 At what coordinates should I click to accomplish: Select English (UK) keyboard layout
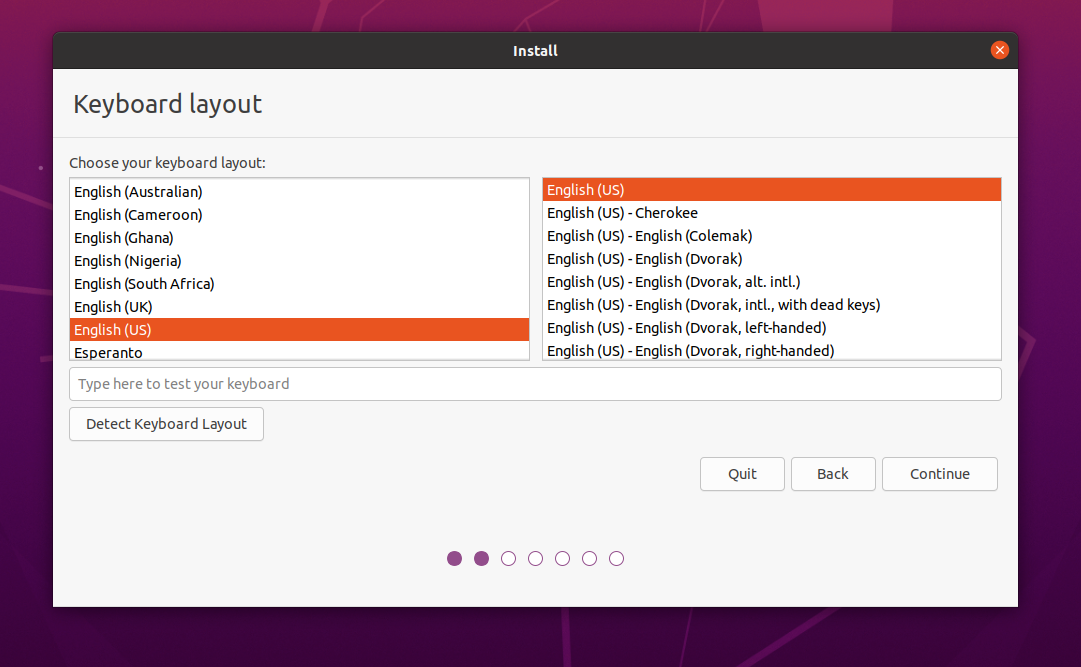click(113, 306)
